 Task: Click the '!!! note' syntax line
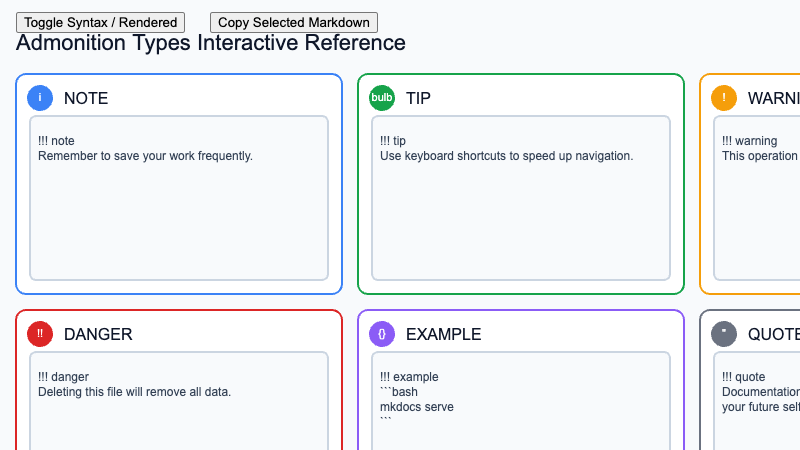(56, 141)
